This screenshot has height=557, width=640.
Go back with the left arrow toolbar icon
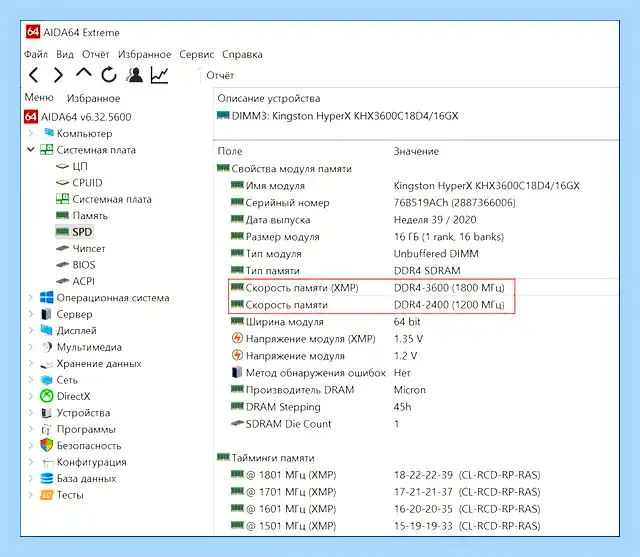point(34,75)
